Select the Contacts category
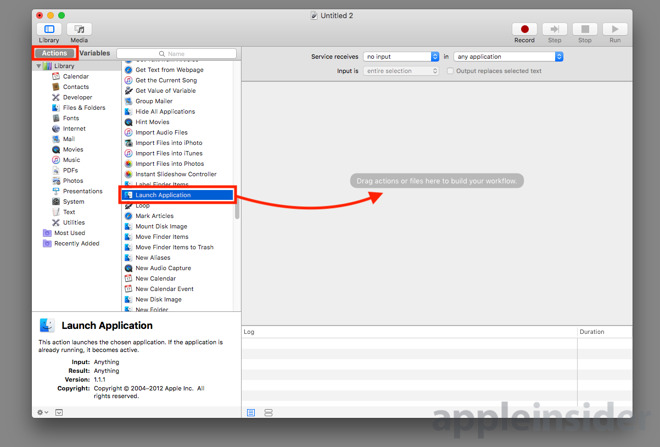This screenshot has width=660, height=447. coord(76,87)
